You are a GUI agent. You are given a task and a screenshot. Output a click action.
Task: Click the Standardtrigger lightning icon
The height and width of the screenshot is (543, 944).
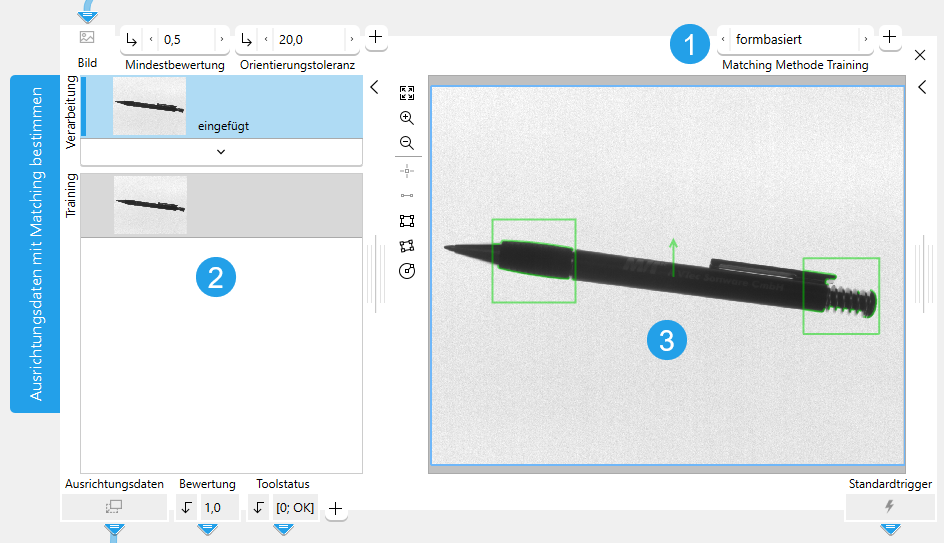coord(889,506)
